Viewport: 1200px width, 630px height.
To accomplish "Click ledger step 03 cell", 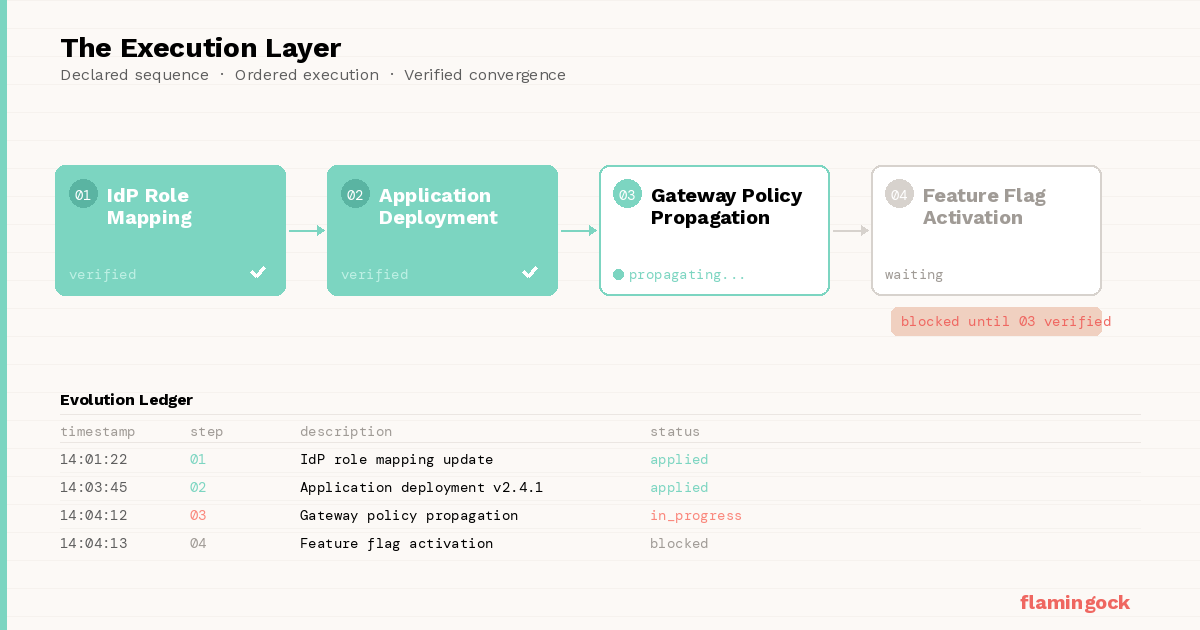I will click(x=198, y=516).
